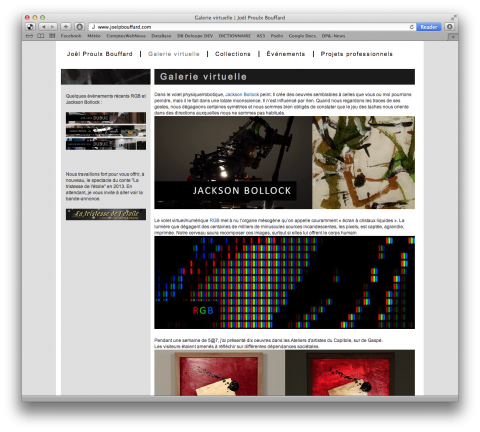Click the round icon right of Reader button
Viewport: 480px width, 432px height.
click(449, 27)
